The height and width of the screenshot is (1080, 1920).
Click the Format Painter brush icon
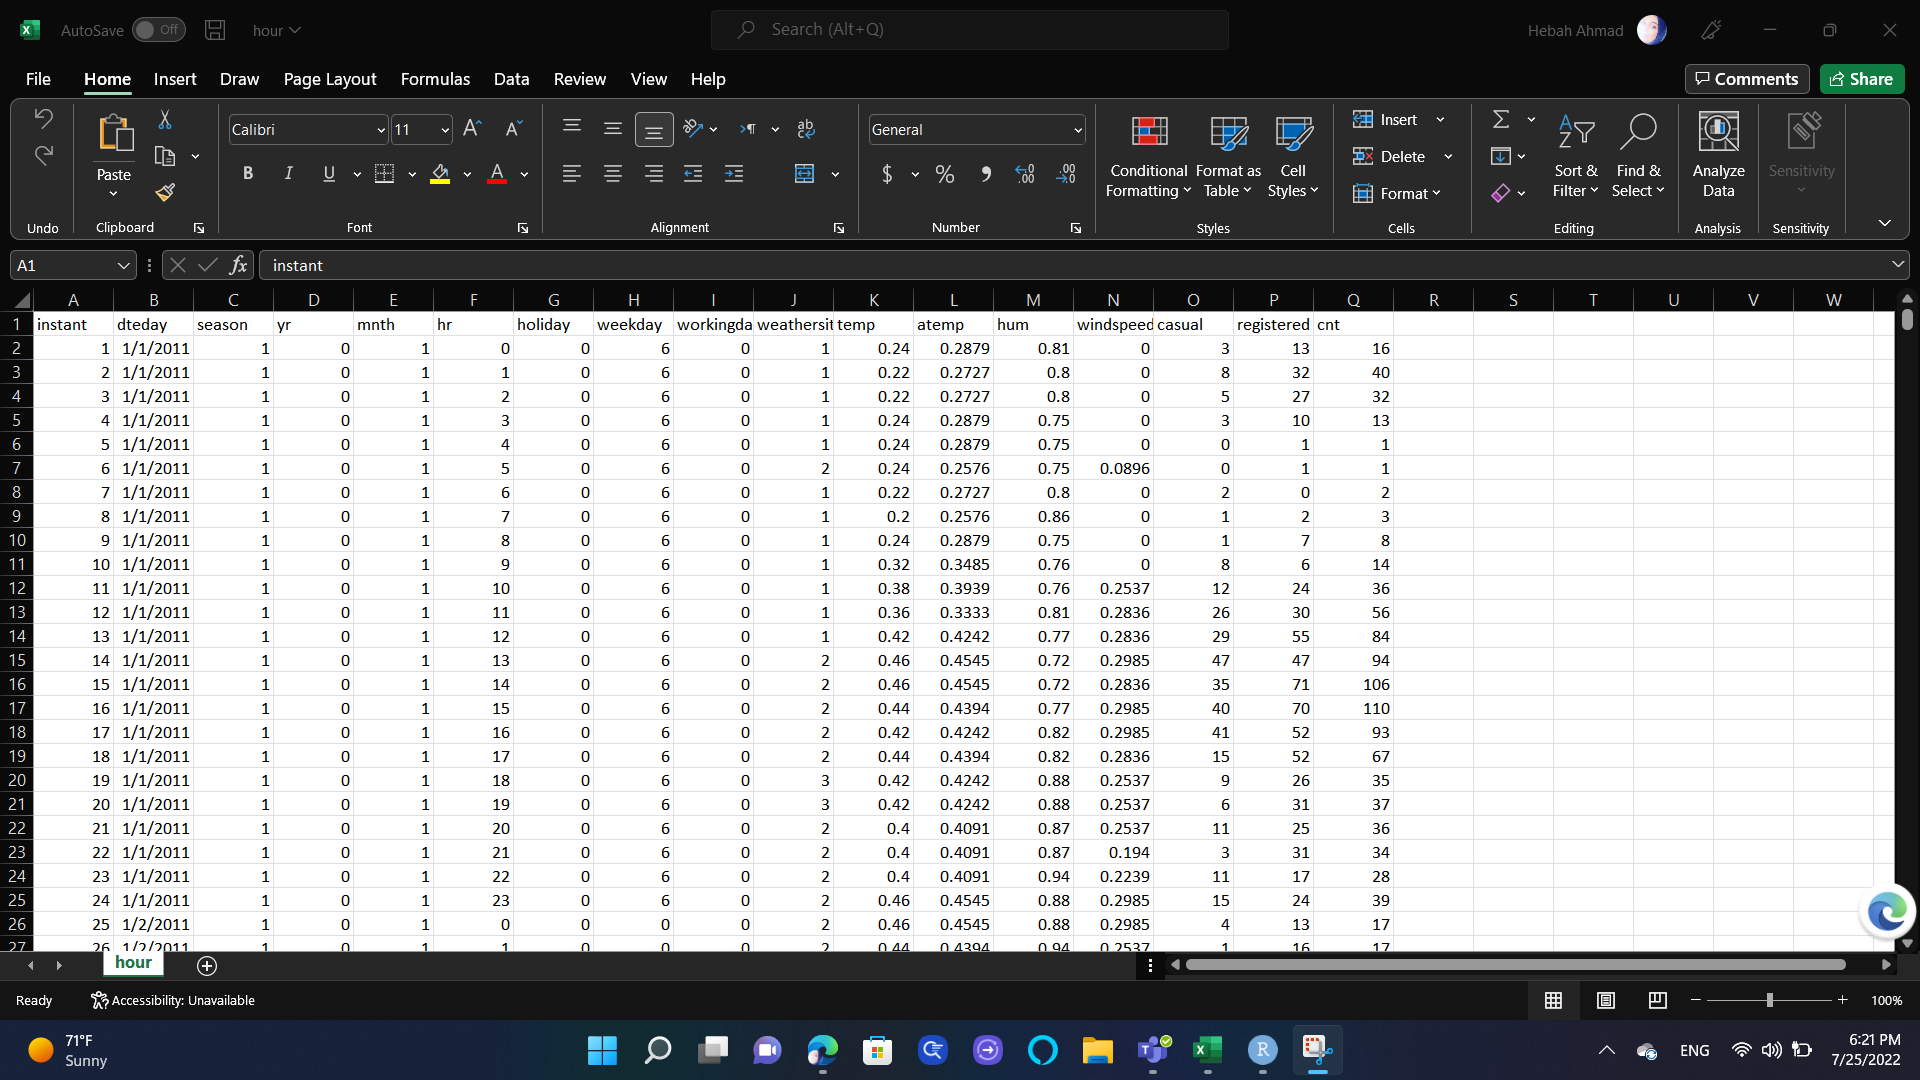click(165, 192)
